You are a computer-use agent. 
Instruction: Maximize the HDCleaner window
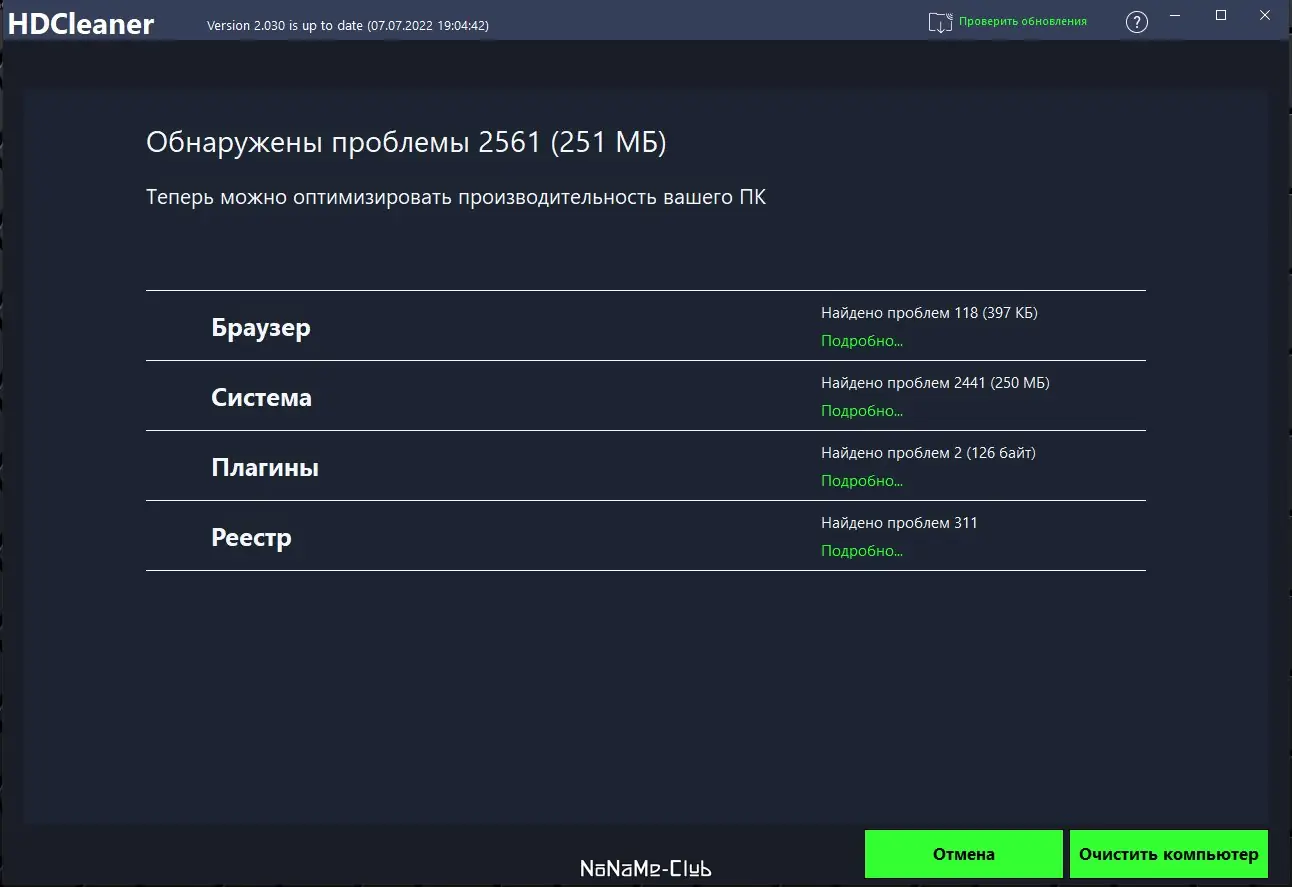coord(1221,15)
